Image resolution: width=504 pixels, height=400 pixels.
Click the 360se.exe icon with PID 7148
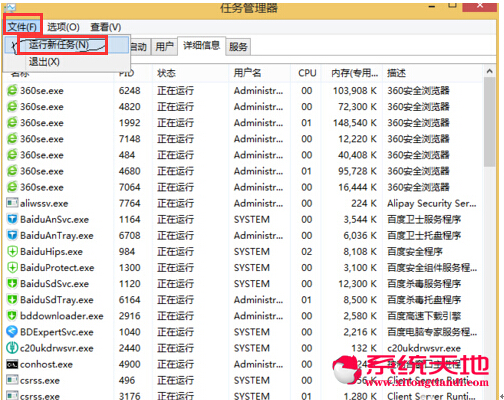coord(12,138)
